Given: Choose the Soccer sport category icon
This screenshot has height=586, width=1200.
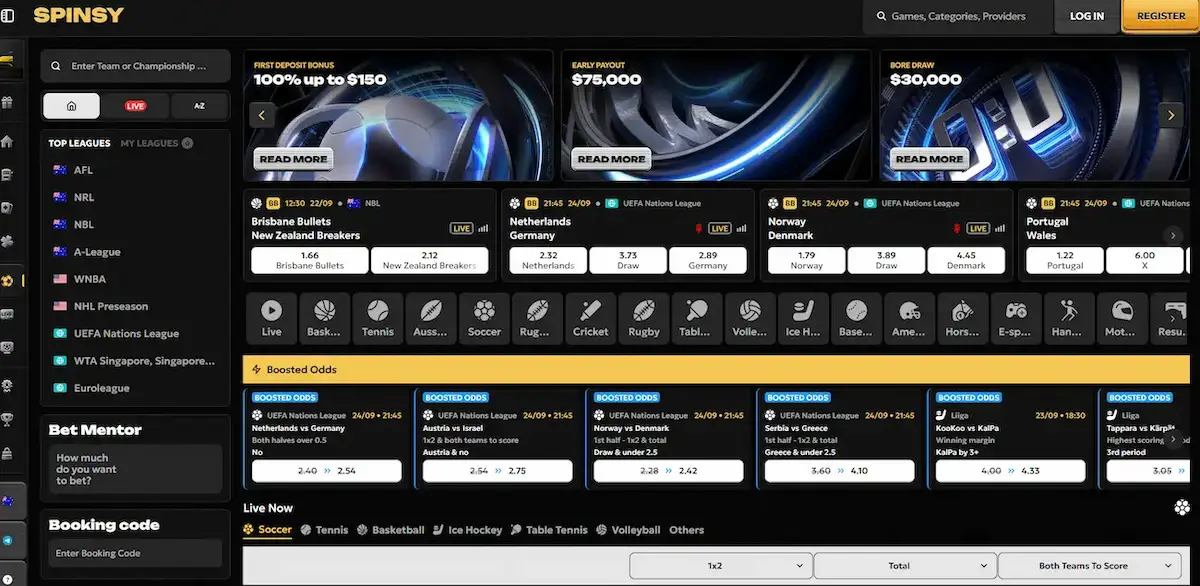Looking at the screenshot, I should pyautogui.click(x=484, y=318).
